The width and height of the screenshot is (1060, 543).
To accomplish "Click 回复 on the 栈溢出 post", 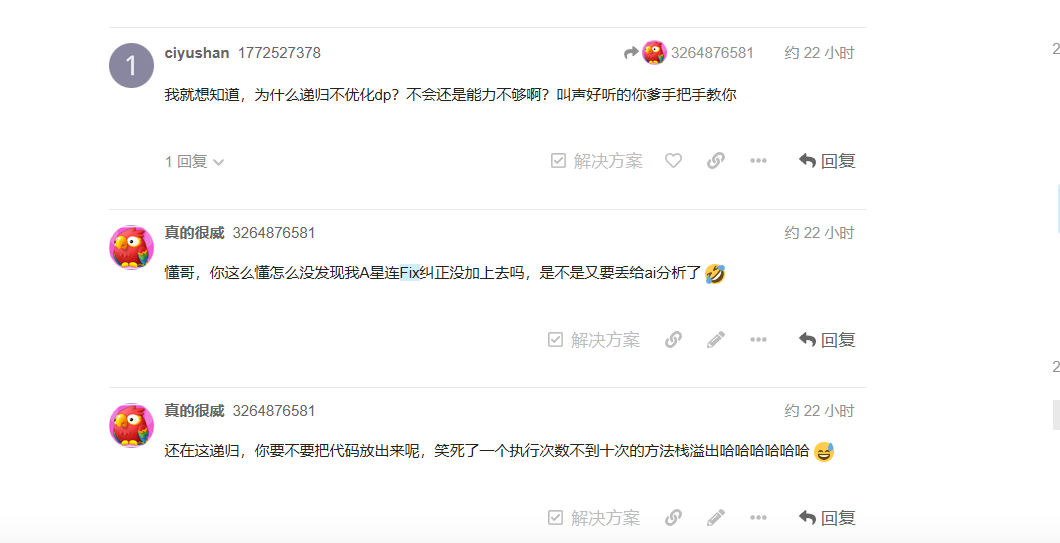I will pyautogui.click(x=827, y=518).
